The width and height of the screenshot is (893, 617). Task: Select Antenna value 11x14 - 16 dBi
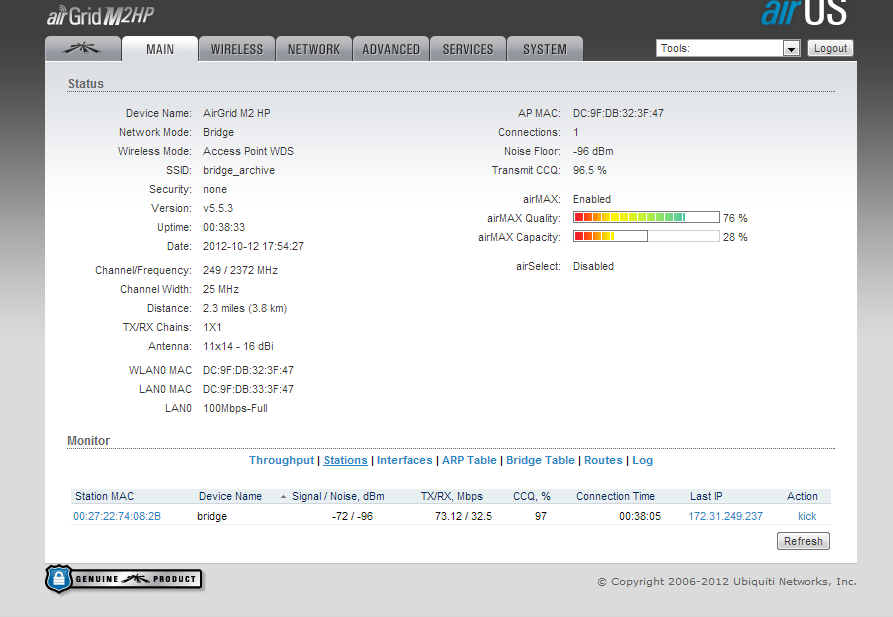(238, 346)
